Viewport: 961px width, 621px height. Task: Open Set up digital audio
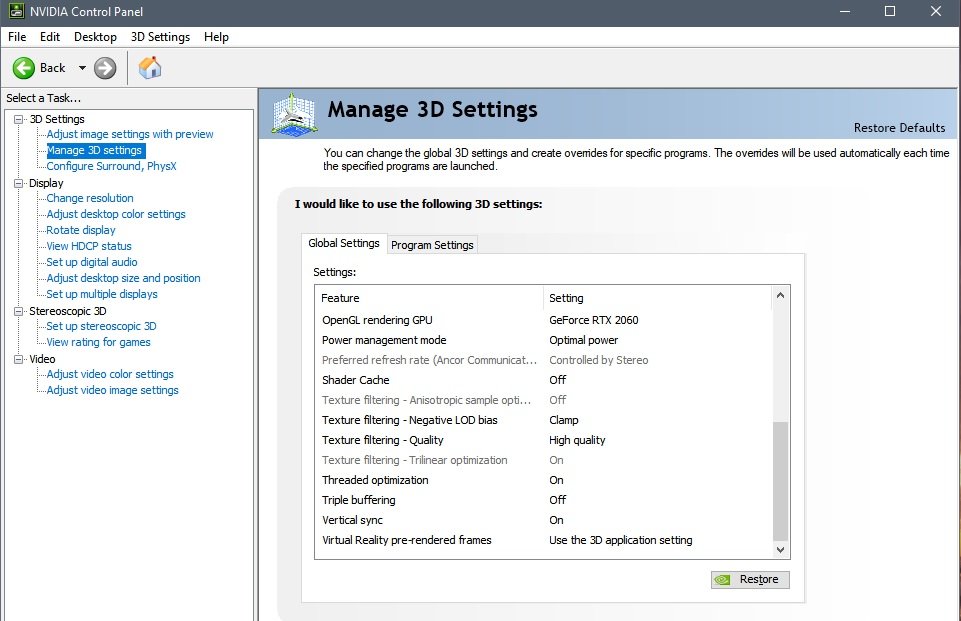pos(92,262)
